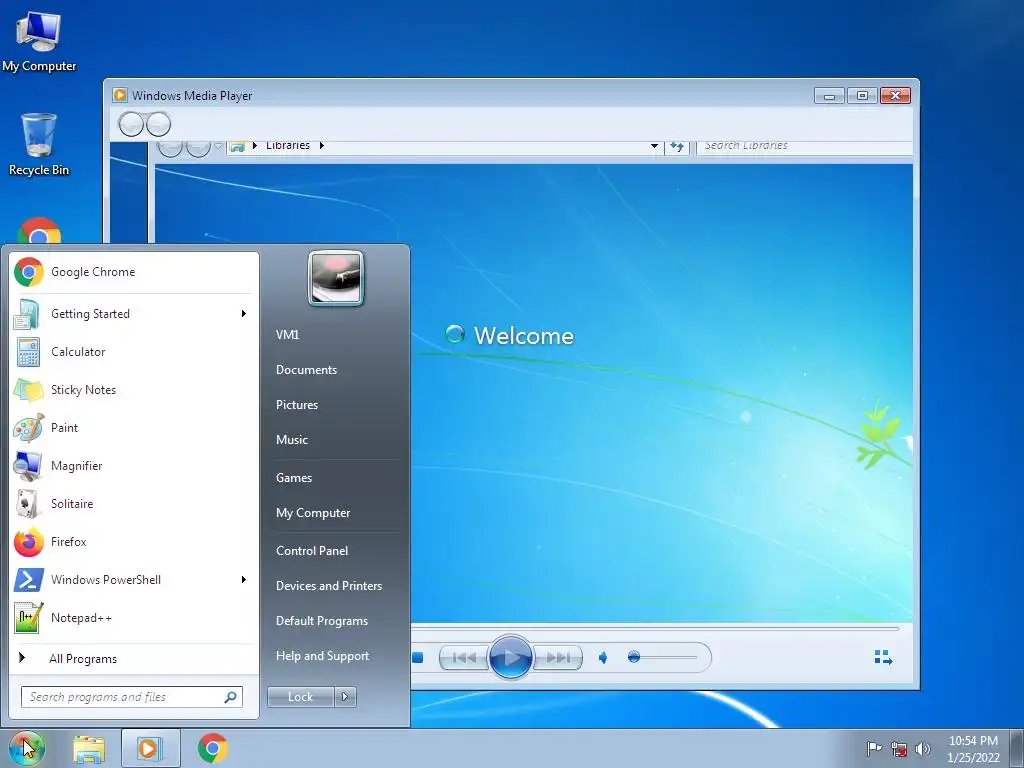Maximize the Windows Media Player window
The image size is (1024, 768).
click(862, 96)
